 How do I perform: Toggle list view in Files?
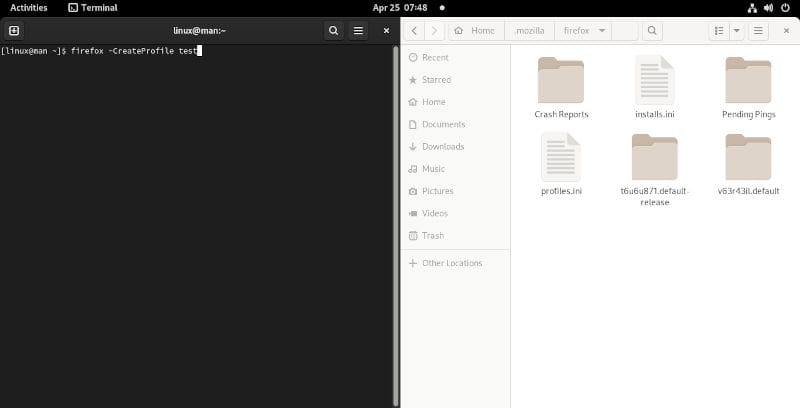(719, 31)
